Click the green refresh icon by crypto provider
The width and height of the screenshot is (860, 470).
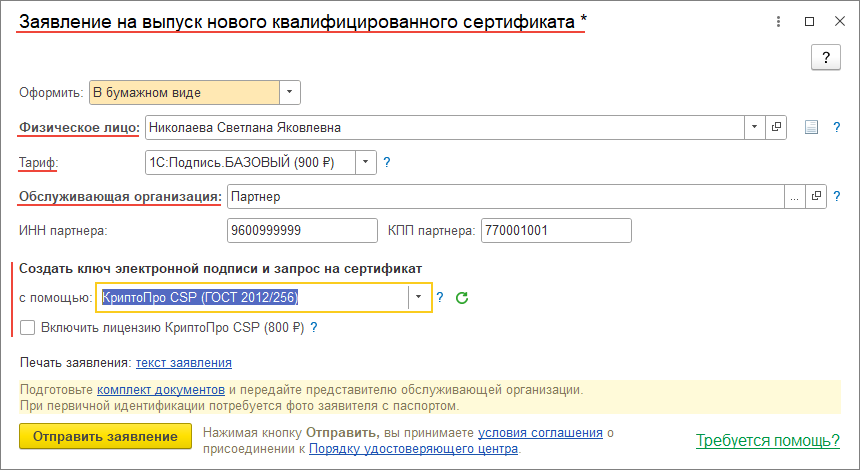461,298
